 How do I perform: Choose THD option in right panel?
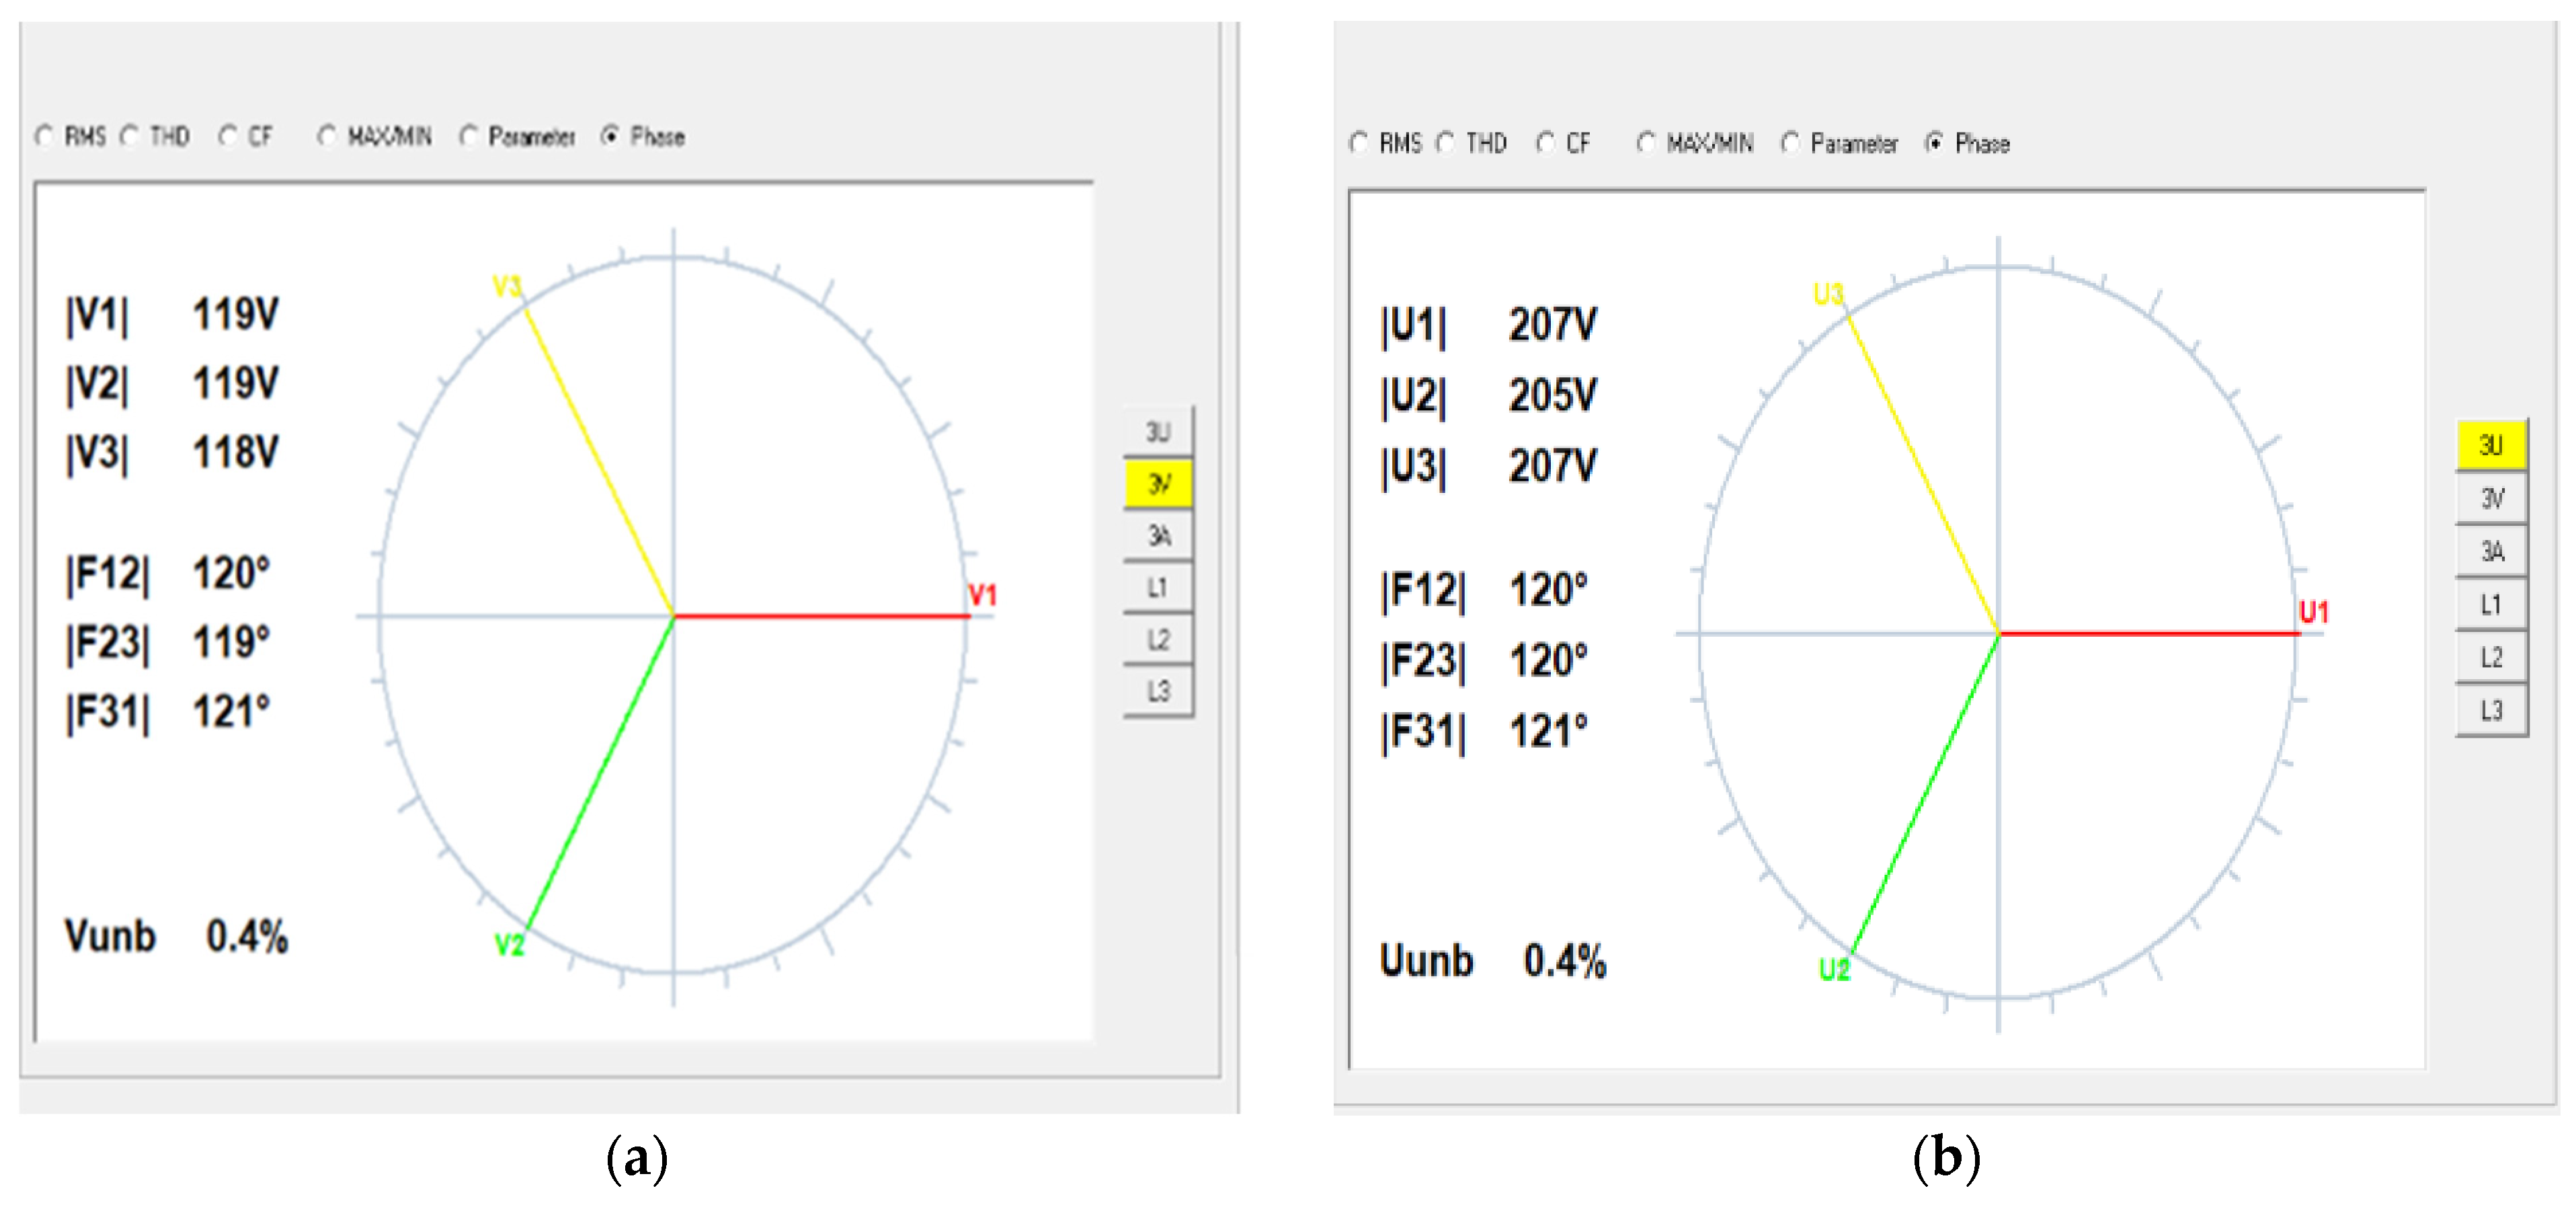pos(1445,143)
